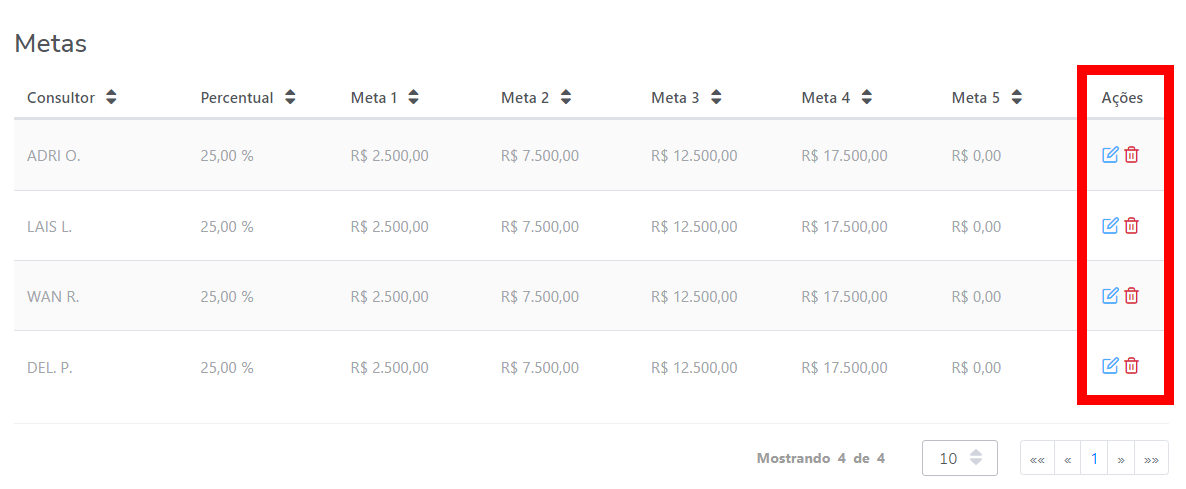The width and height of the screenshot is (1186, 489).
Task: Sort table by Consultor column
Action: [111, 98]
